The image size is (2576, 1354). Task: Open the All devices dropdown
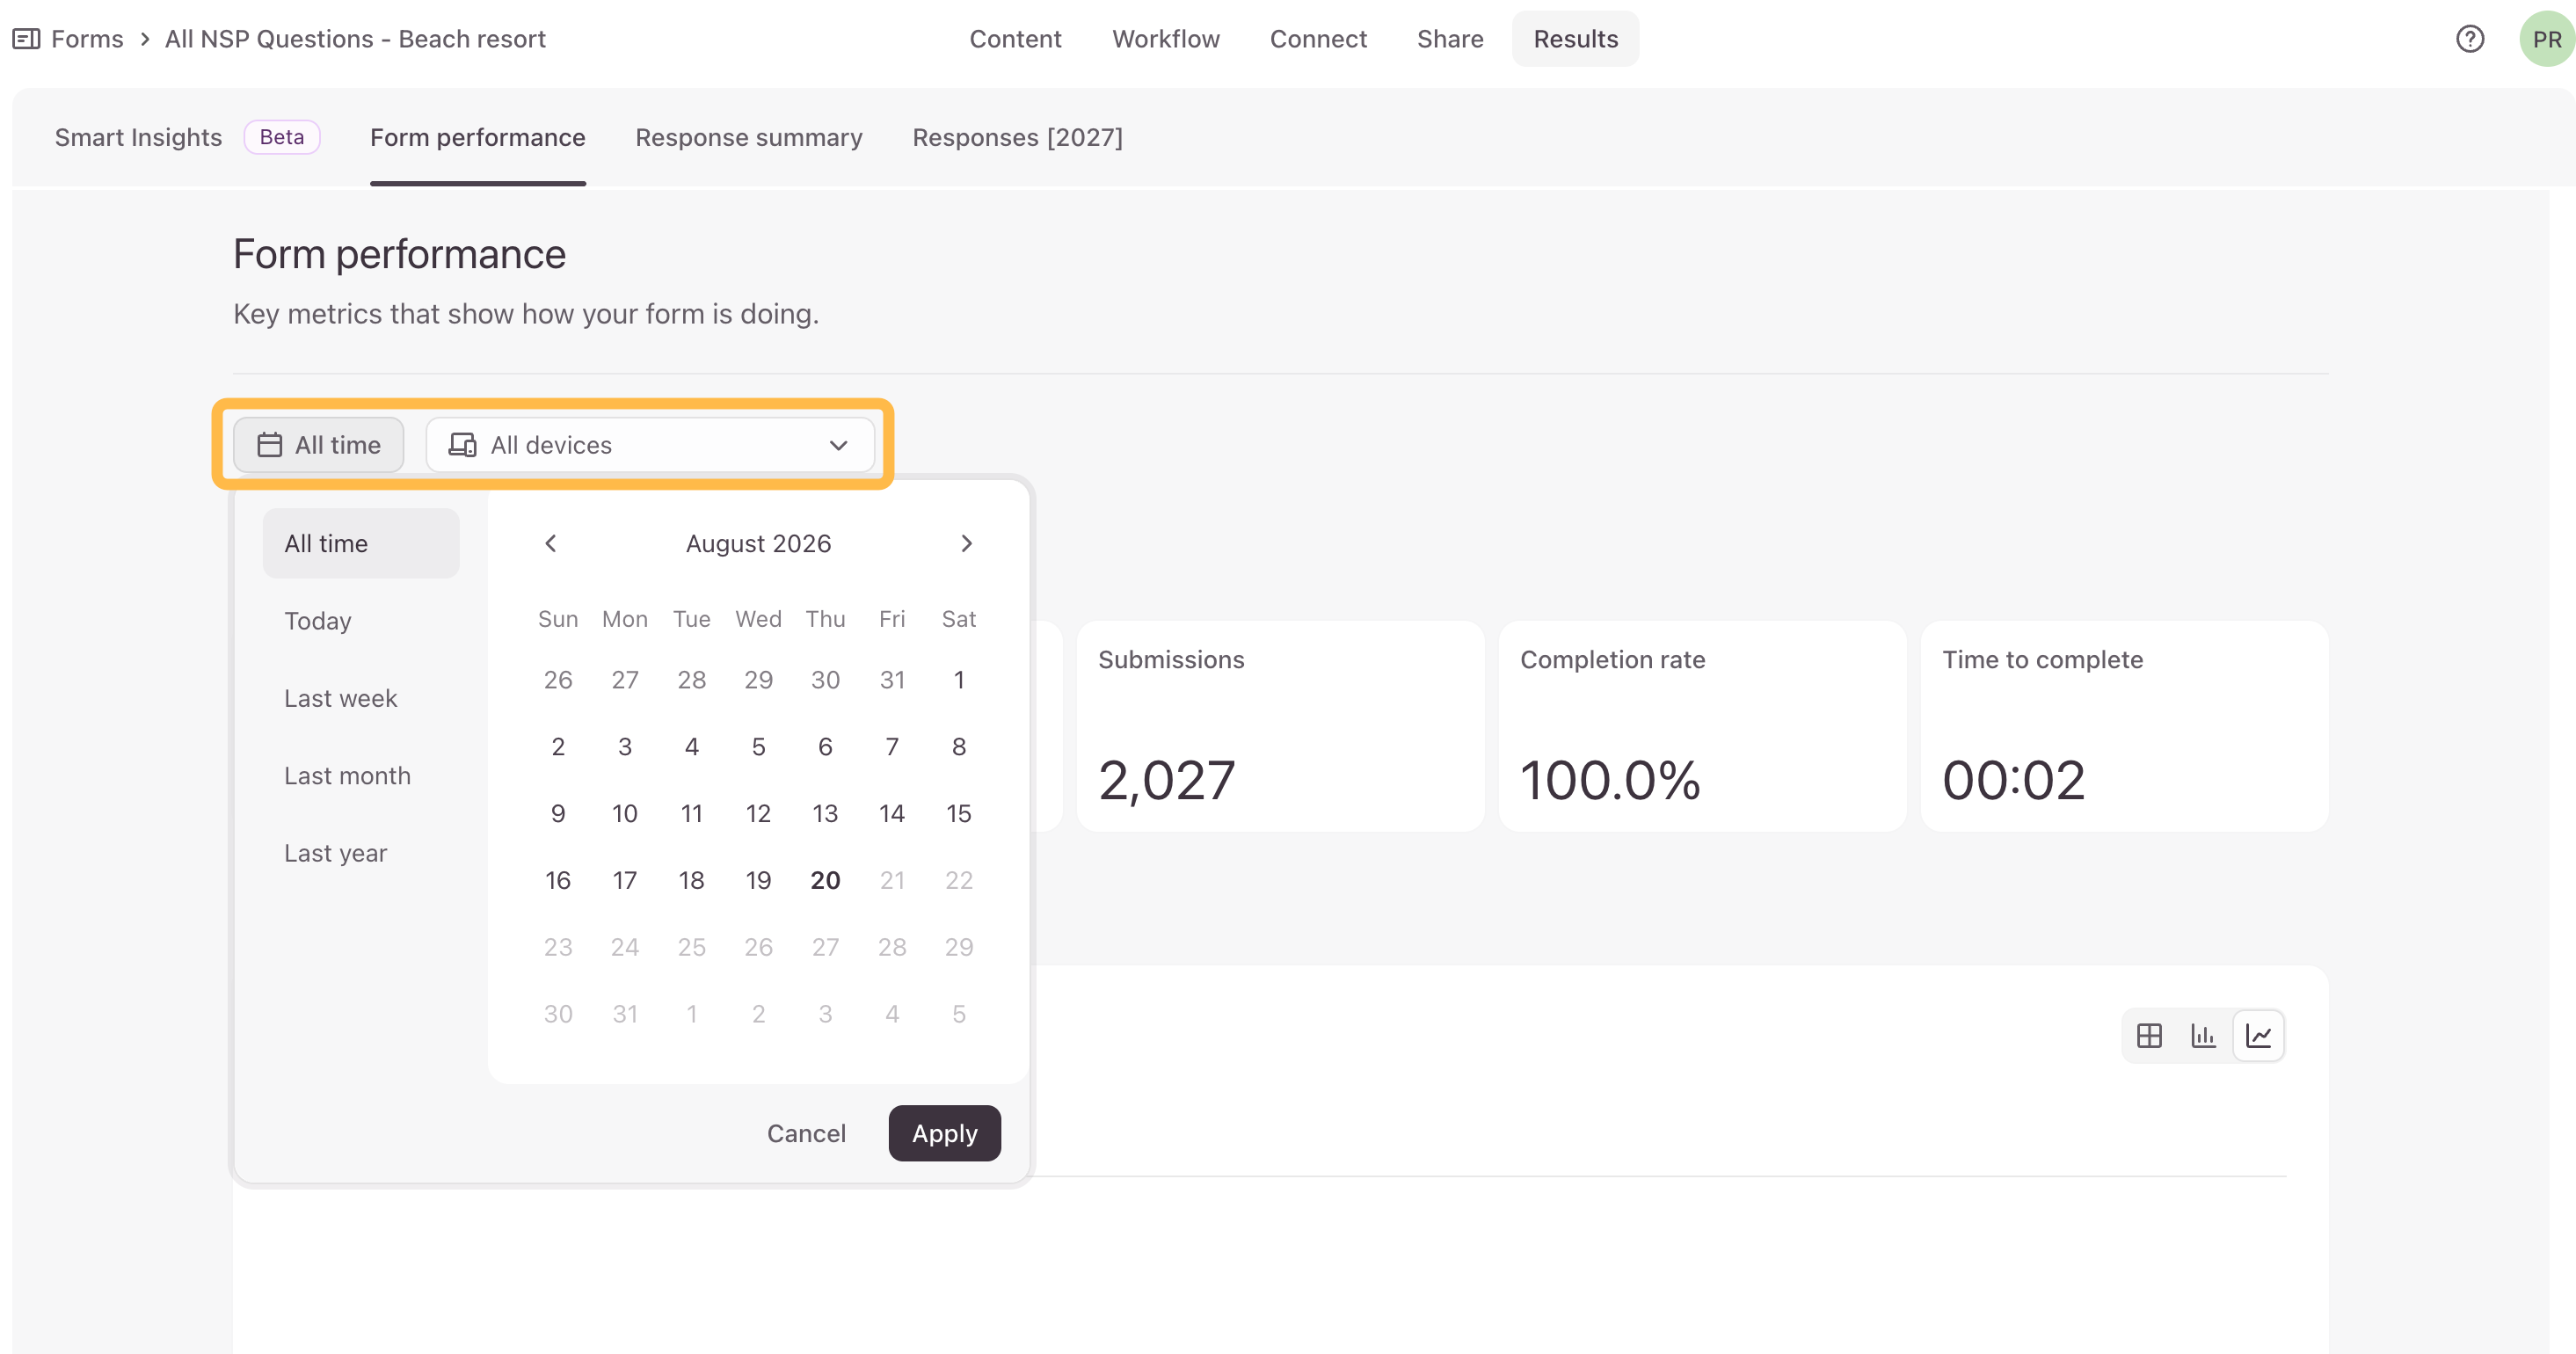click(650, 445)
